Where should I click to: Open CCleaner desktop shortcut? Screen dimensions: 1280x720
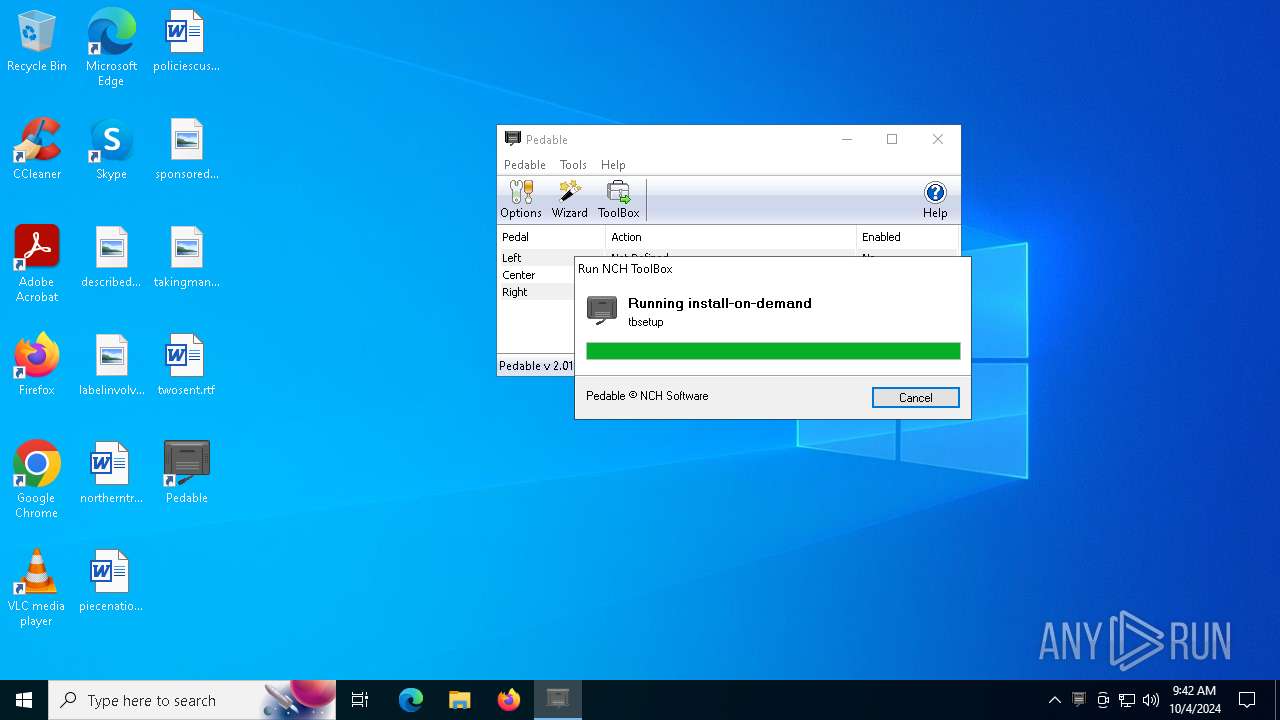point(37,150)
